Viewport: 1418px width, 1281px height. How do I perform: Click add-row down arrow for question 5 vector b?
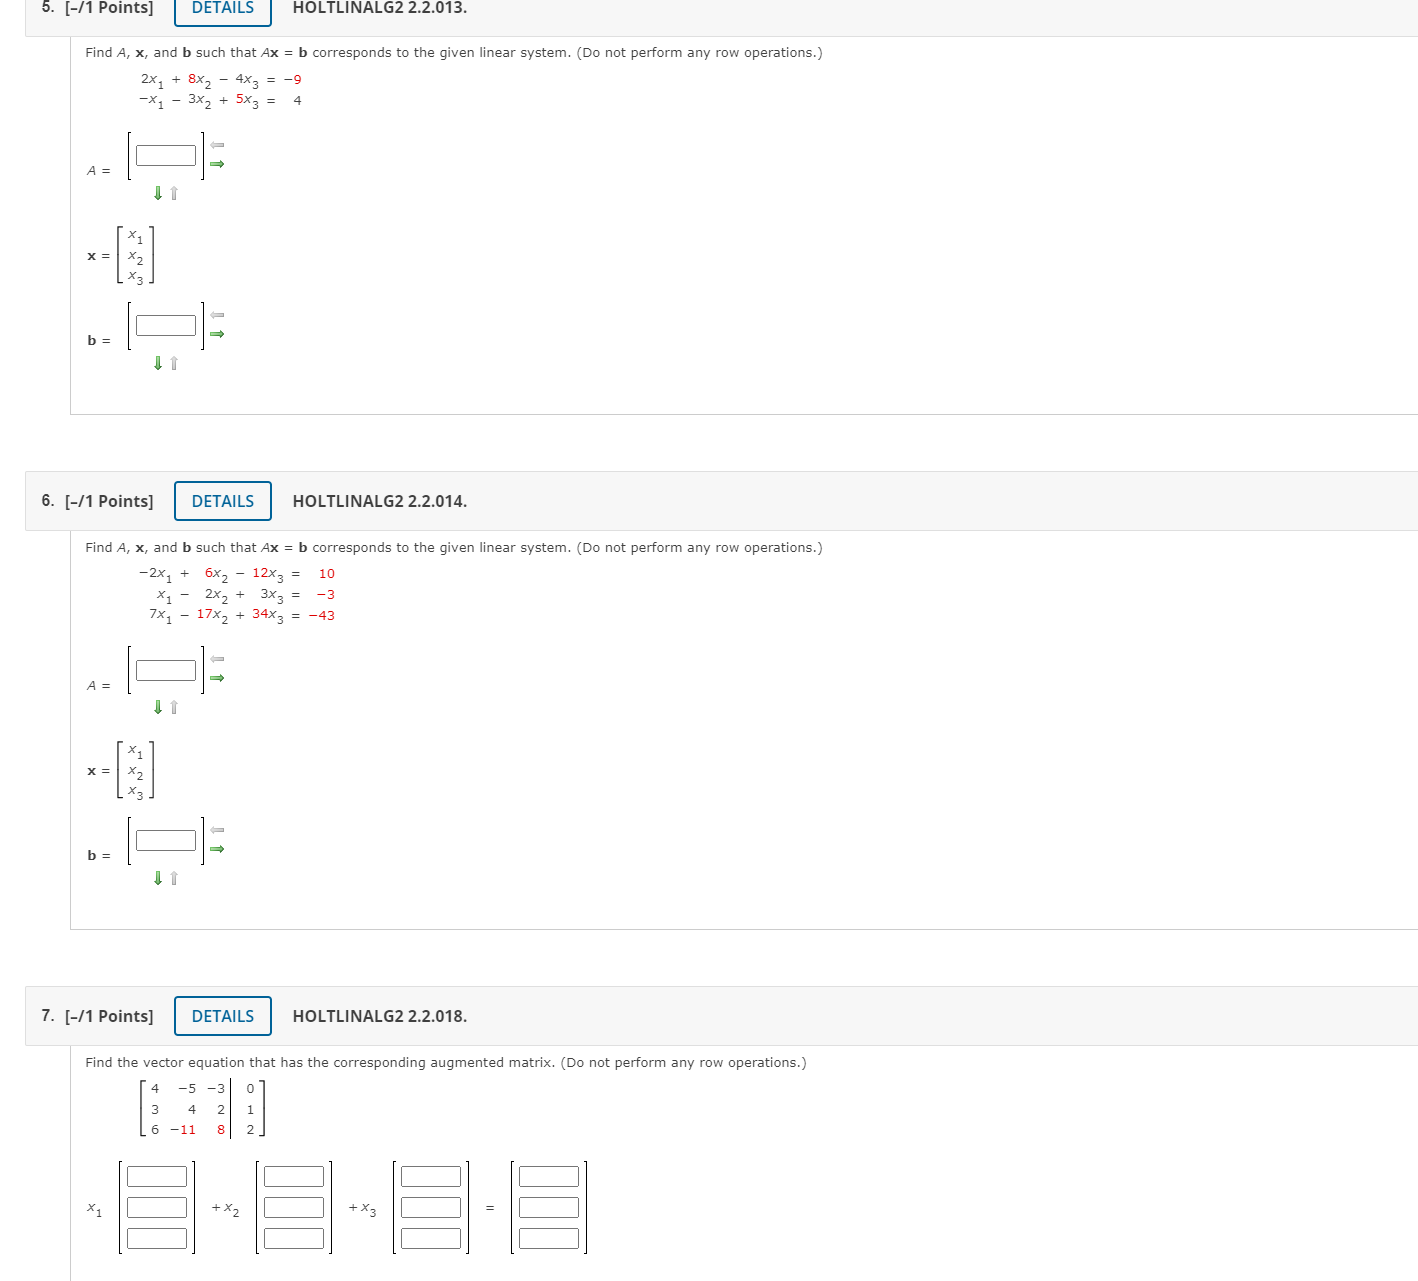[x=158, y=363]
